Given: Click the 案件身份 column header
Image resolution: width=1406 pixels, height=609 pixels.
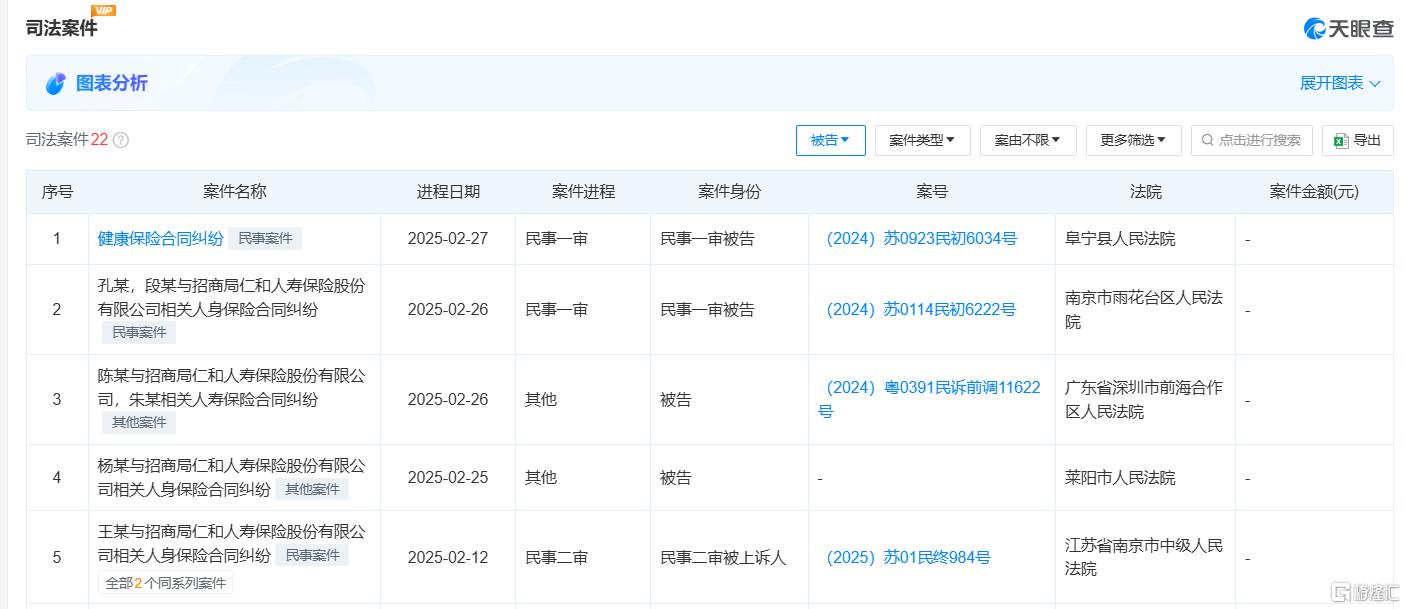Looking at the screenshot, I should (x=729, y=192).
